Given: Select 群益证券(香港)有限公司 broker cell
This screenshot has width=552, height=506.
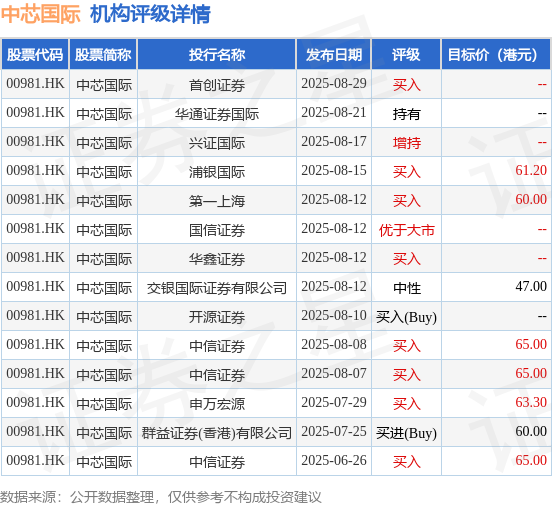Looking at the screenshot, I should (217, 433).
